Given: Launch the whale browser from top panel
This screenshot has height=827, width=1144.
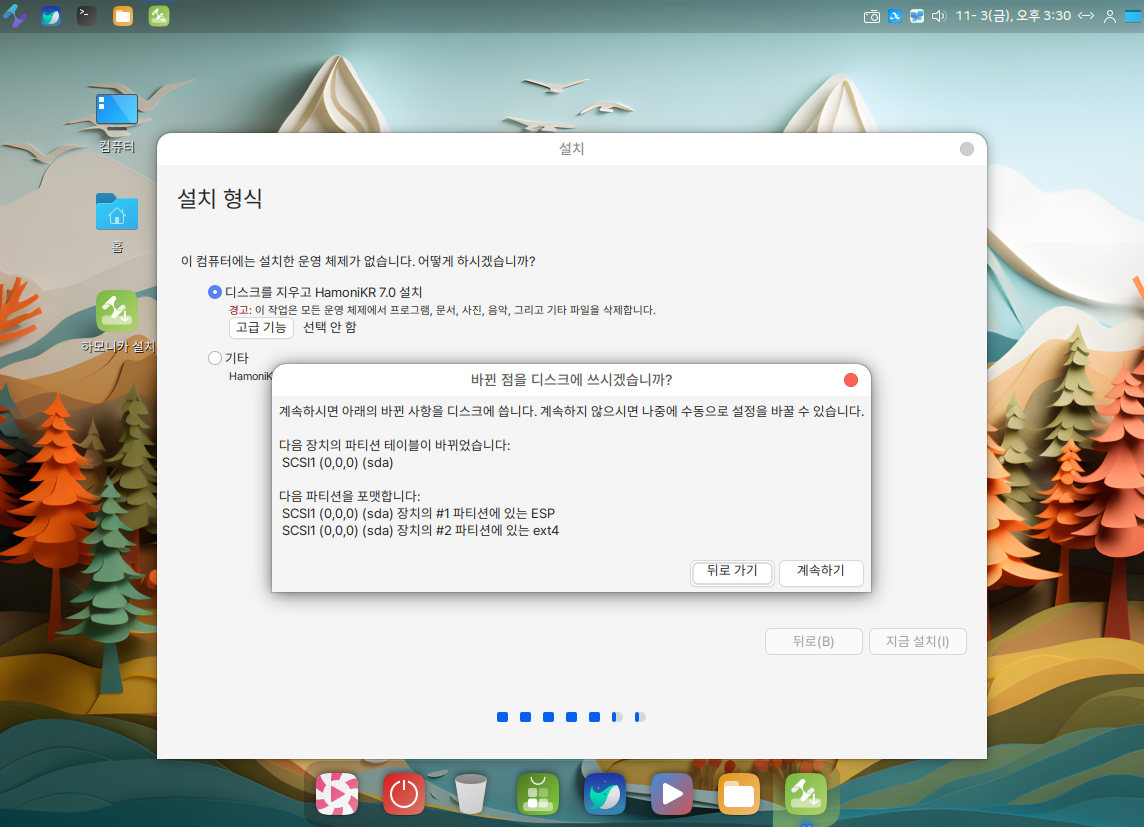Looking at the screenshot, I should pos(50,15).
